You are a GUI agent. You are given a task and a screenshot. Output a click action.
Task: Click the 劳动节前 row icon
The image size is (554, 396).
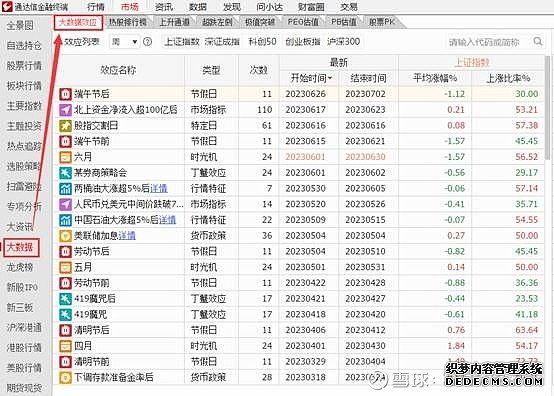click(x=65, y=283)
